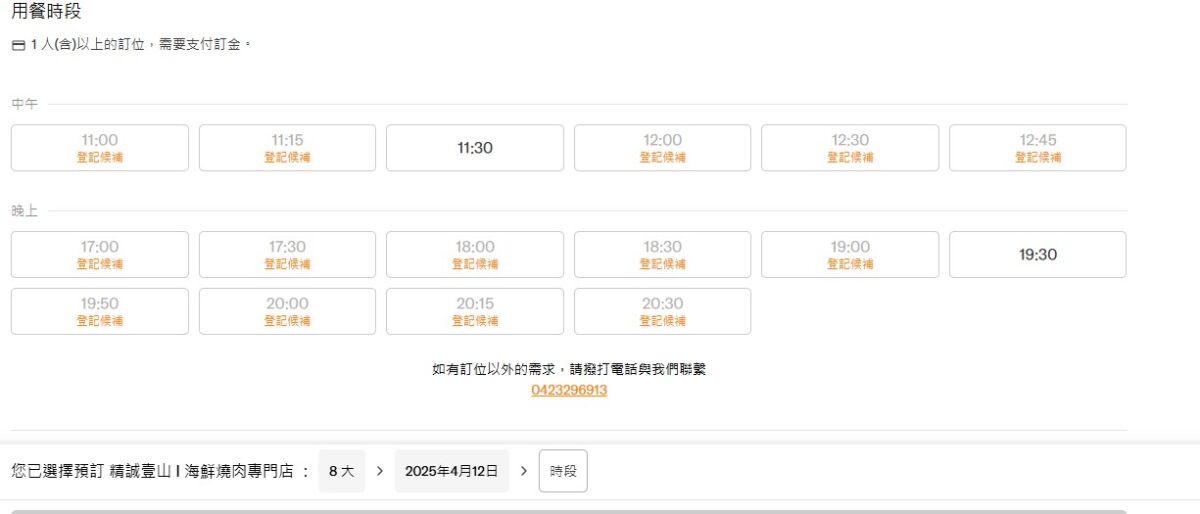Join waitlist for 20:00 slot
Screen dimensions: 1200x514
[287, 312]
